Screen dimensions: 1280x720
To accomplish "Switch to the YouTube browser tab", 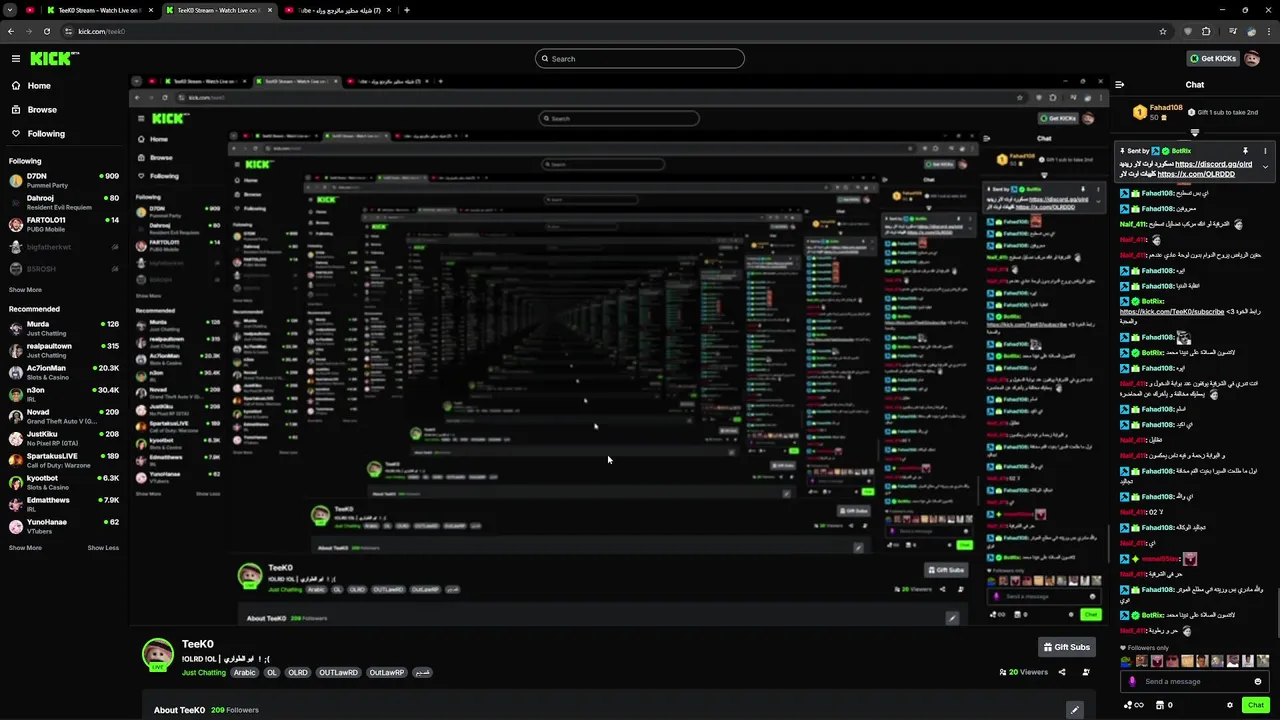I will 337,10.
